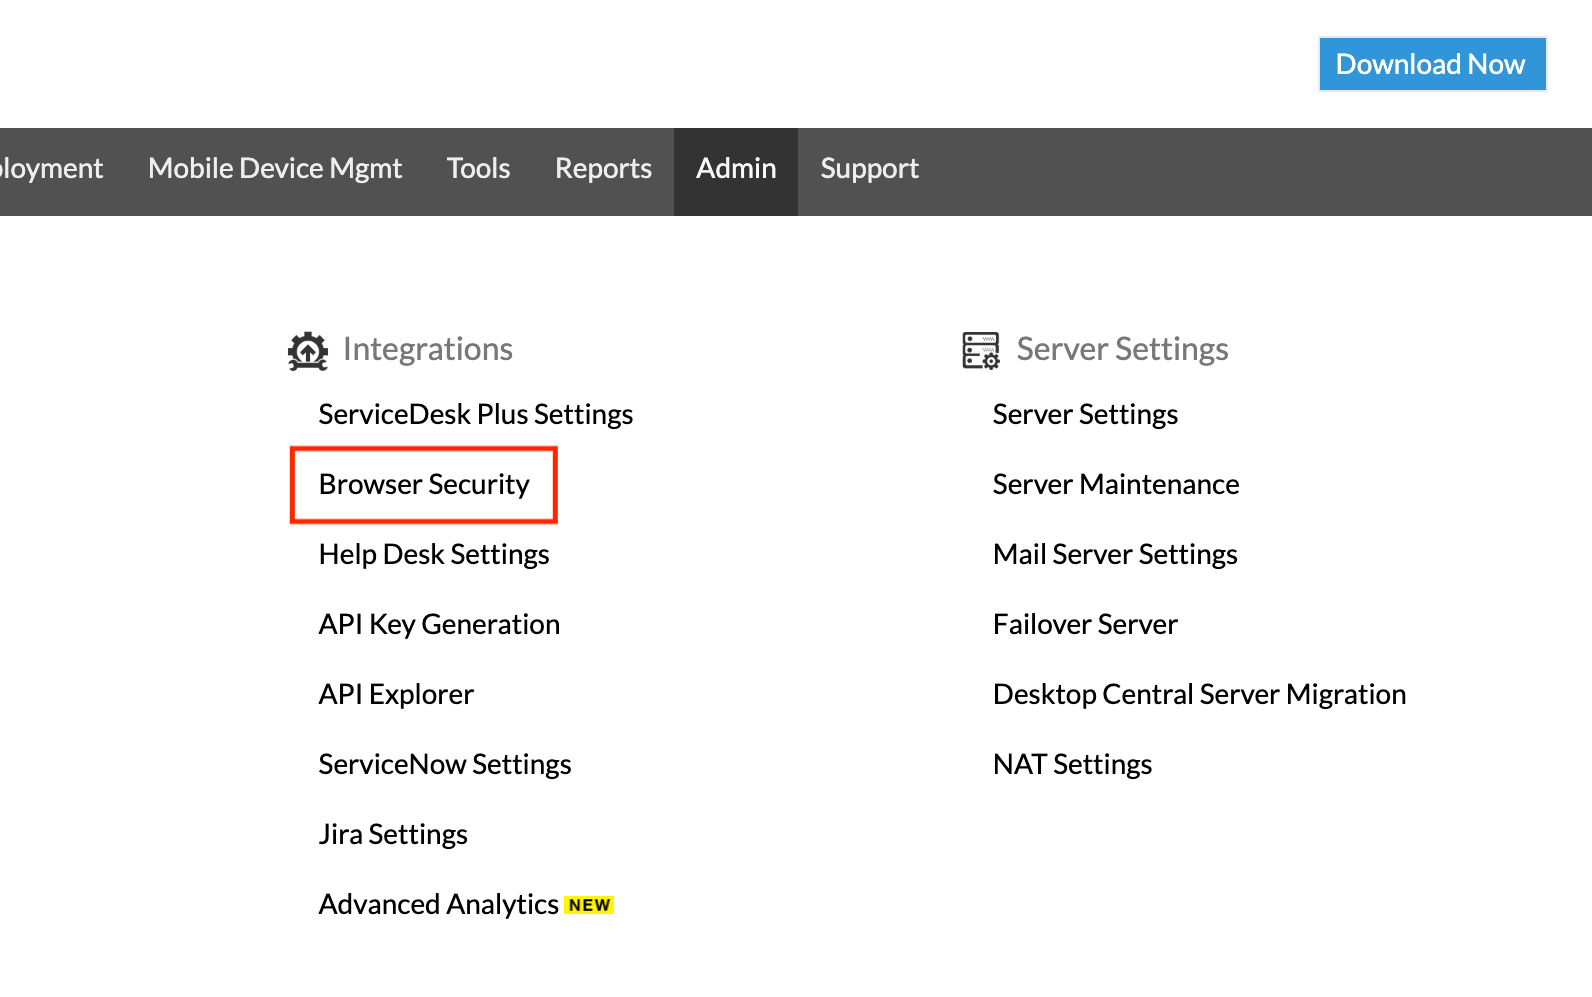Click the NEW badge beside Advanced Analytics
Image resolution: width=1592 pixels, height=997 pixels.
589,905
